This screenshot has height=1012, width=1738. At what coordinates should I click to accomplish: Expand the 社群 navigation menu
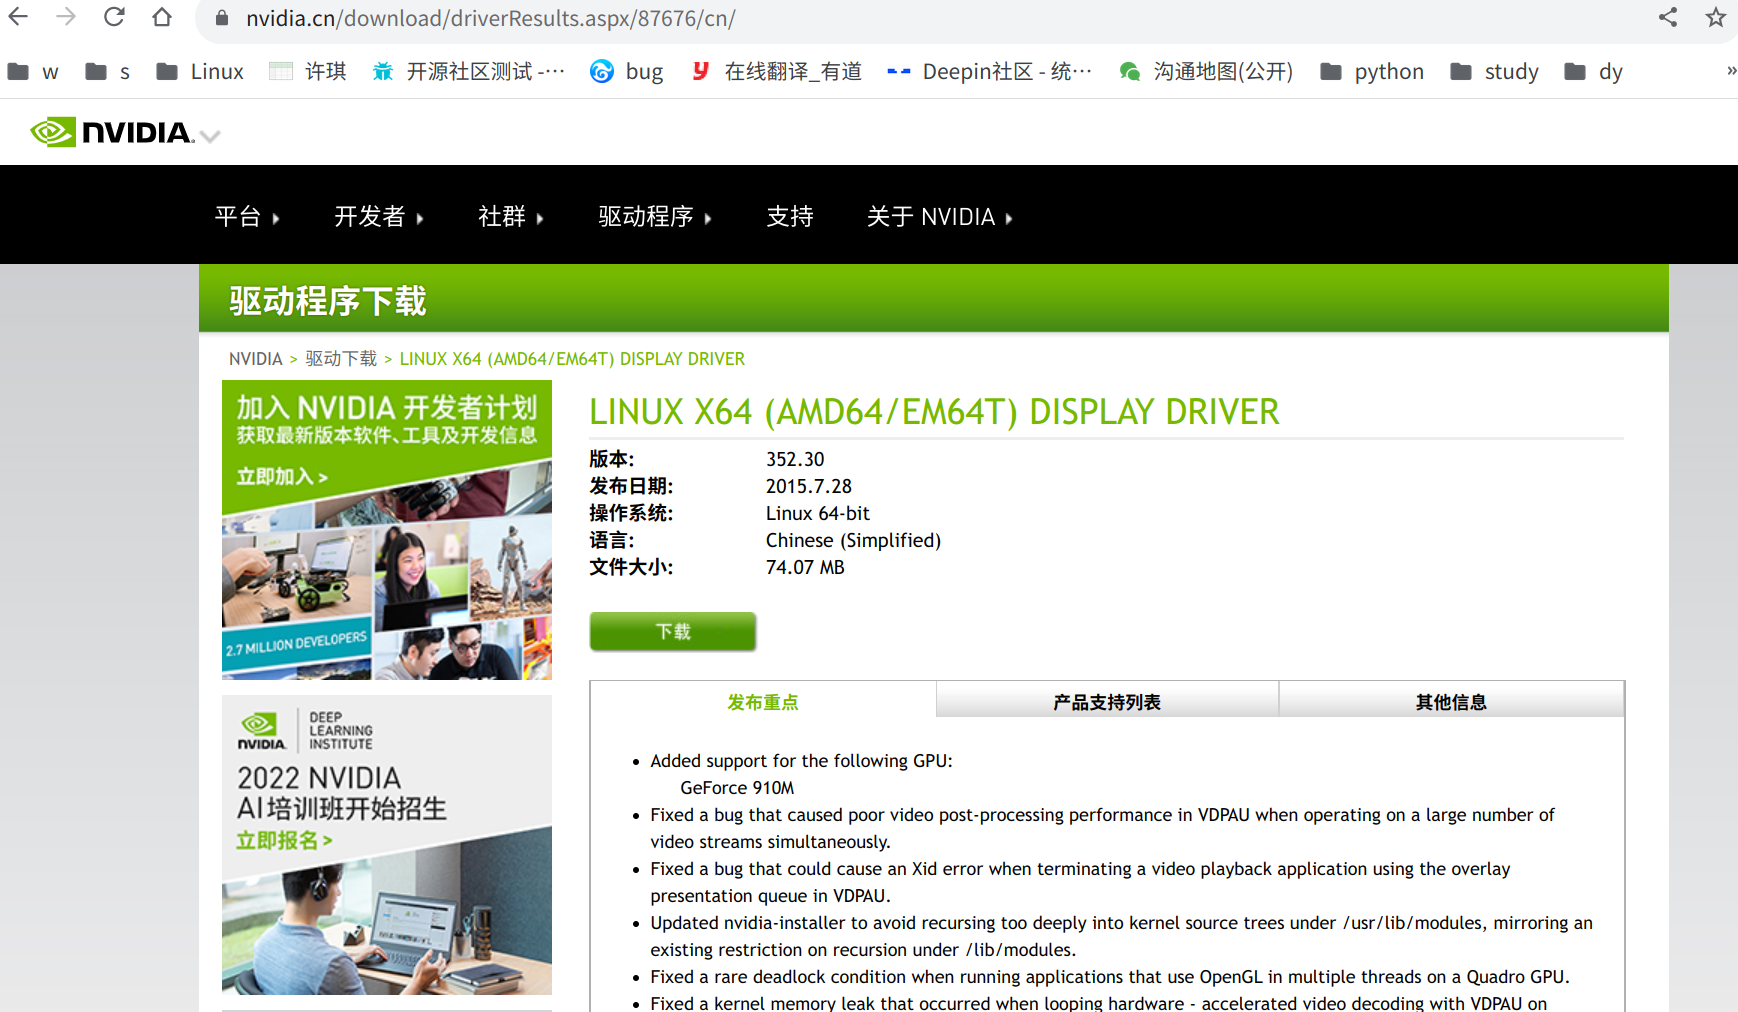point(511,217)
